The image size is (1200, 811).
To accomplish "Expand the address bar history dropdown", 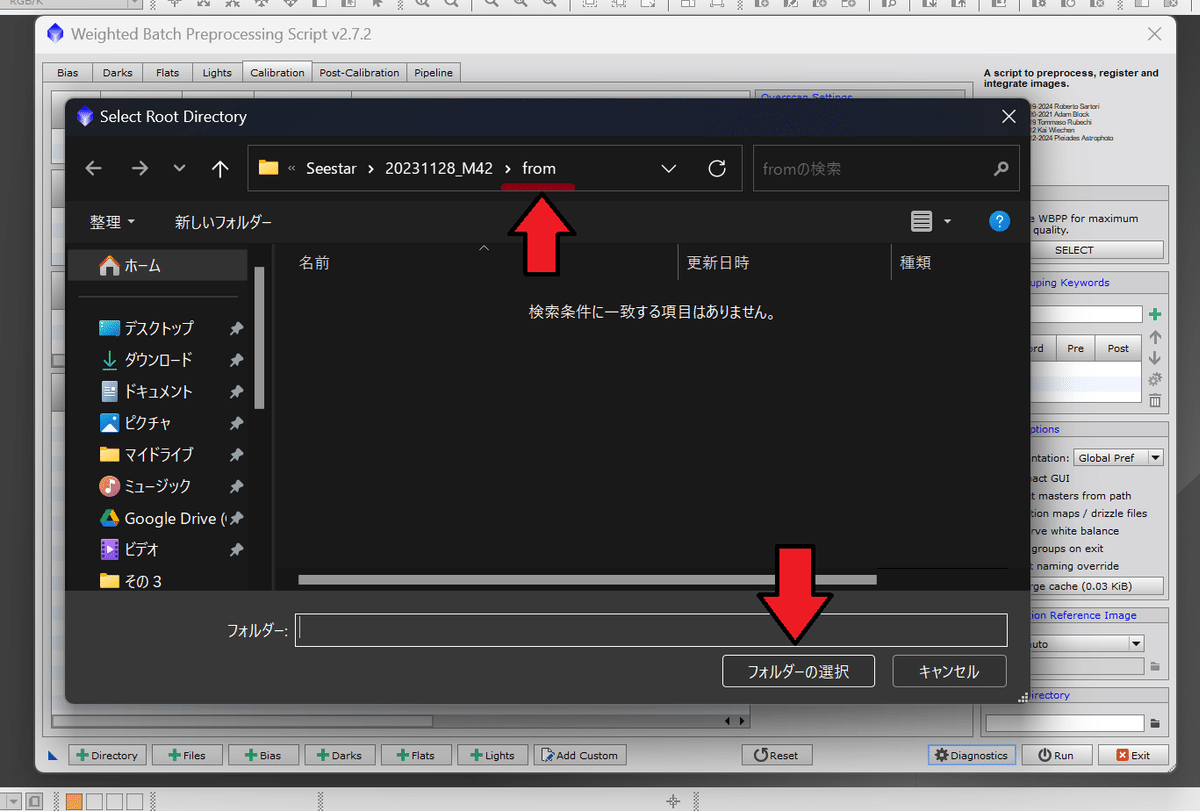I will point(669,169).
